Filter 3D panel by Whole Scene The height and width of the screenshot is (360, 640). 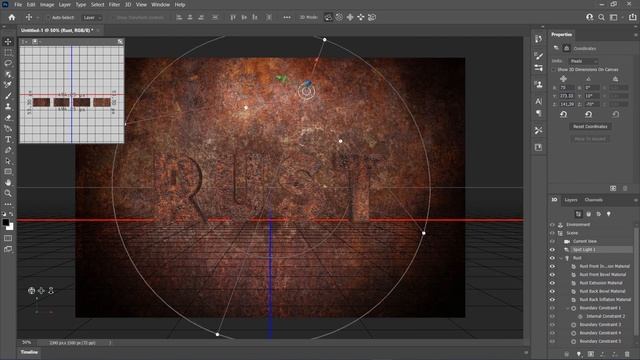tap(578, 214)
